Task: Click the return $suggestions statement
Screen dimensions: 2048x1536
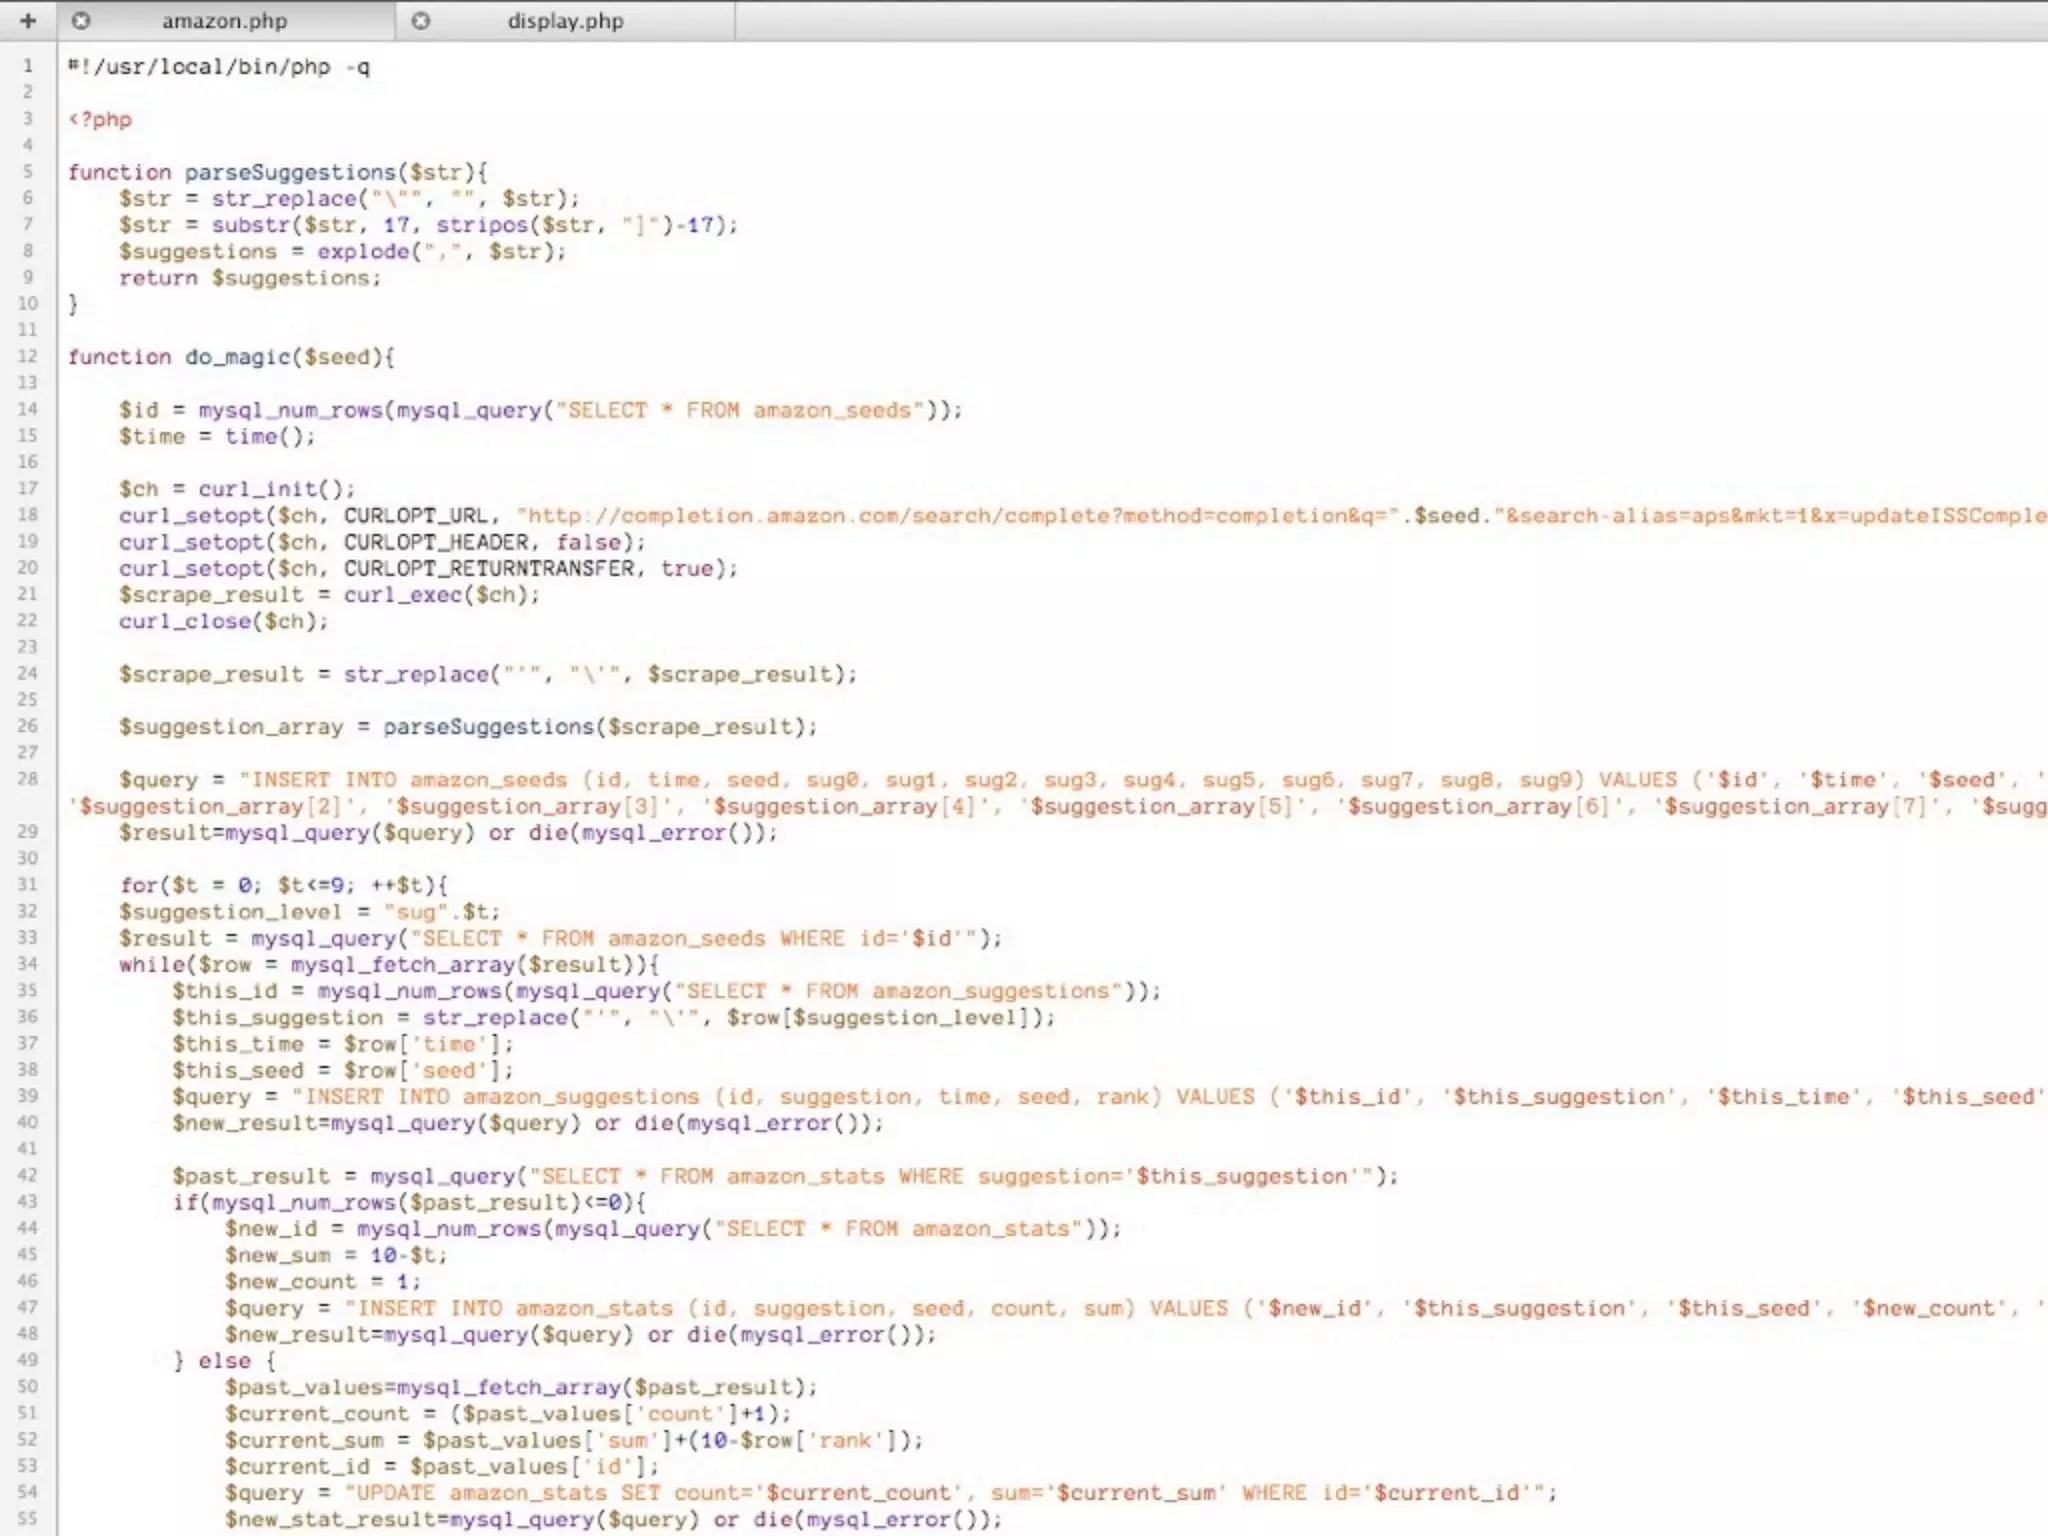Action: tap(249, 278)
